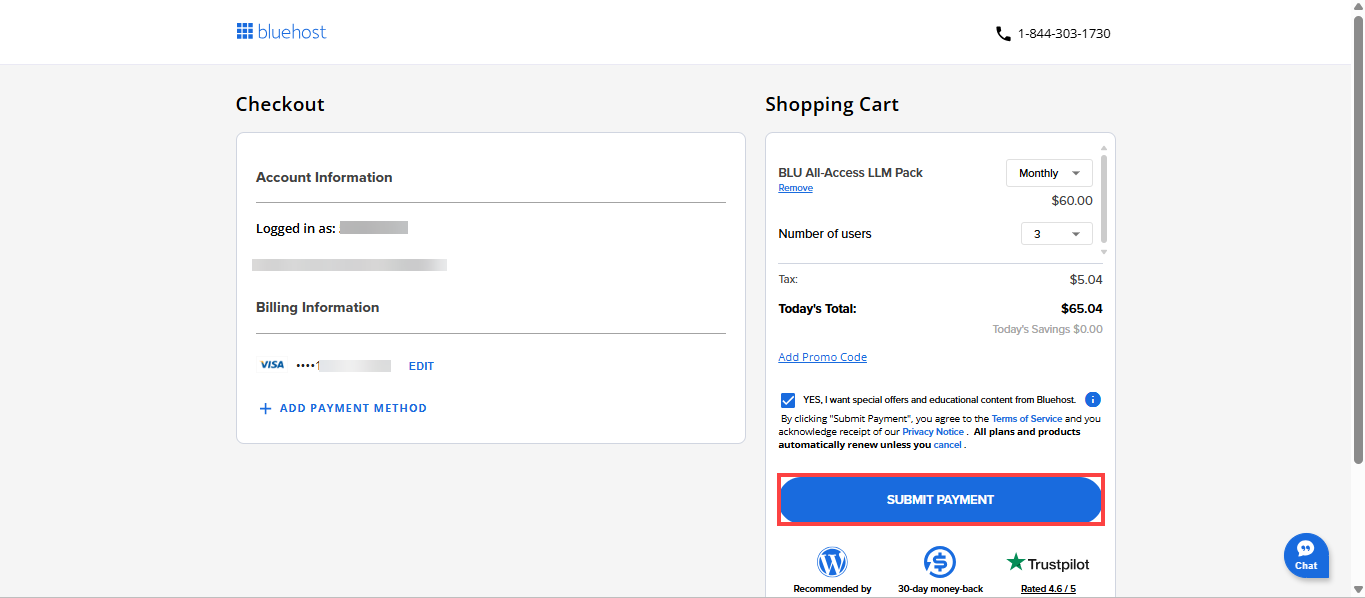Click the Visa card icon
The image size is (1365, 598).
[272, 364]
